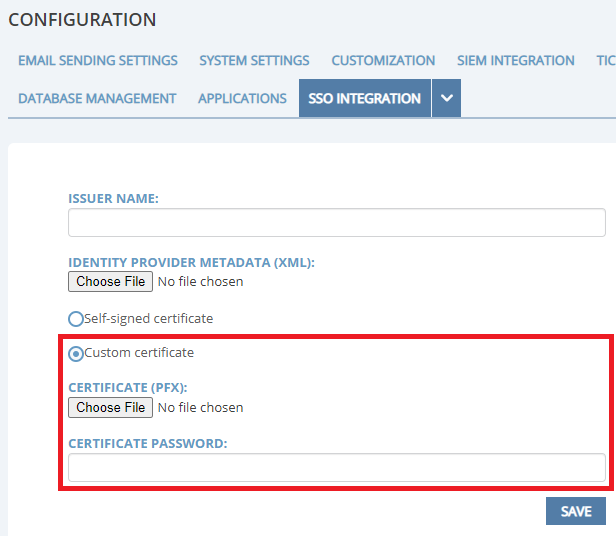Open the SIEM Integration tab
The image size is (616, 536).
point(516,60)
